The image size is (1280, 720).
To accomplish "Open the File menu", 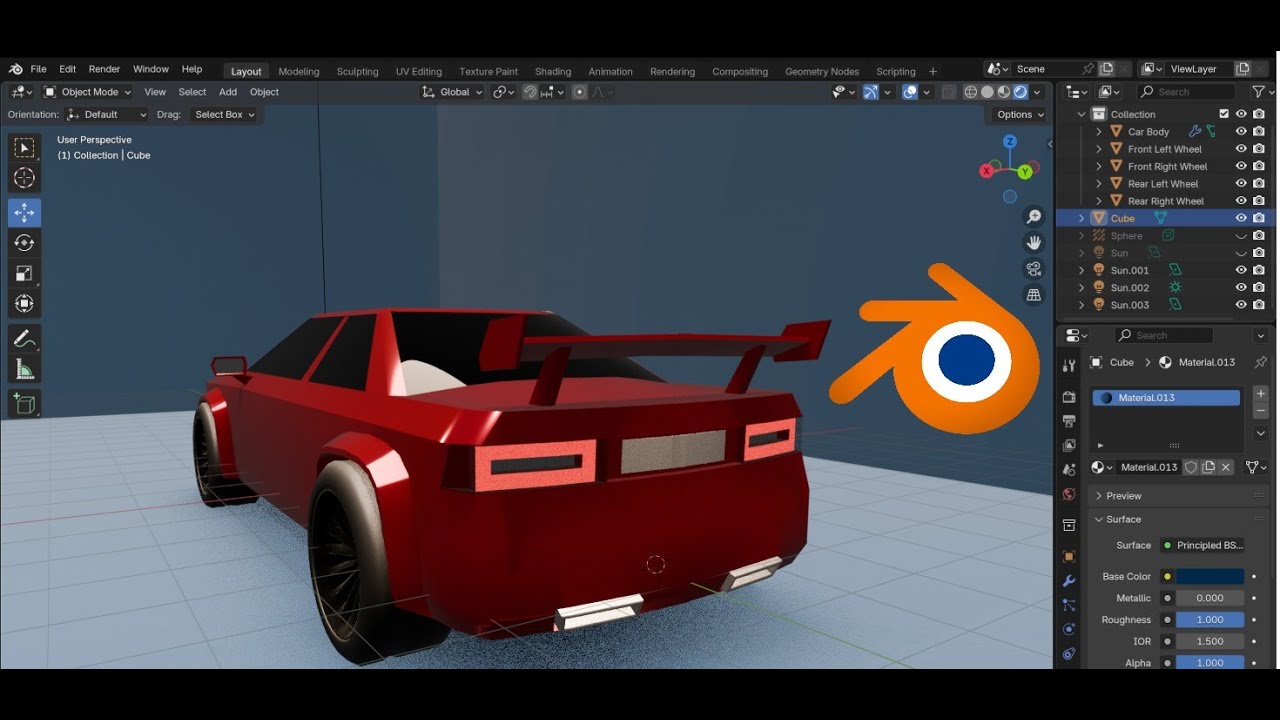I will [38, 70].
